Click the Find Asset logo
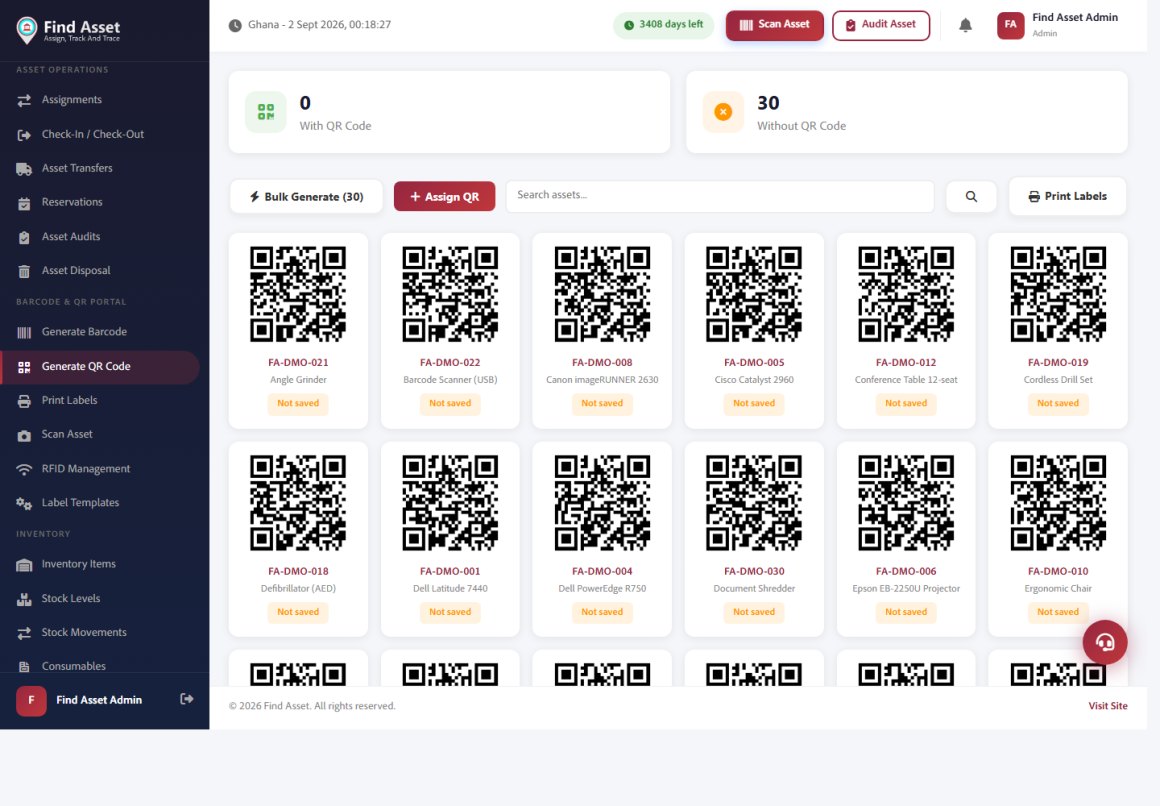This screenshot has height=806, width=1160. pos(68,30)
